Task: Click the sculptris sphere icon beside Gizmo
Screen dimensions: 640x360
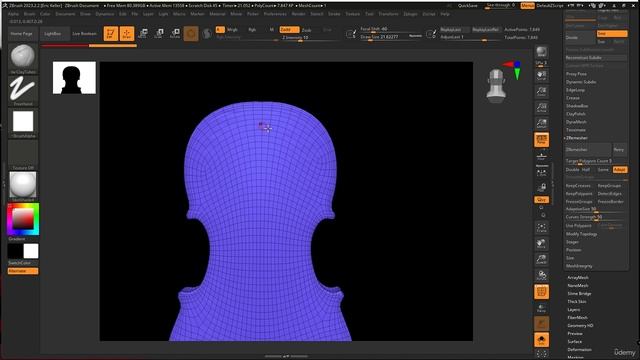Action: point(207,33)
